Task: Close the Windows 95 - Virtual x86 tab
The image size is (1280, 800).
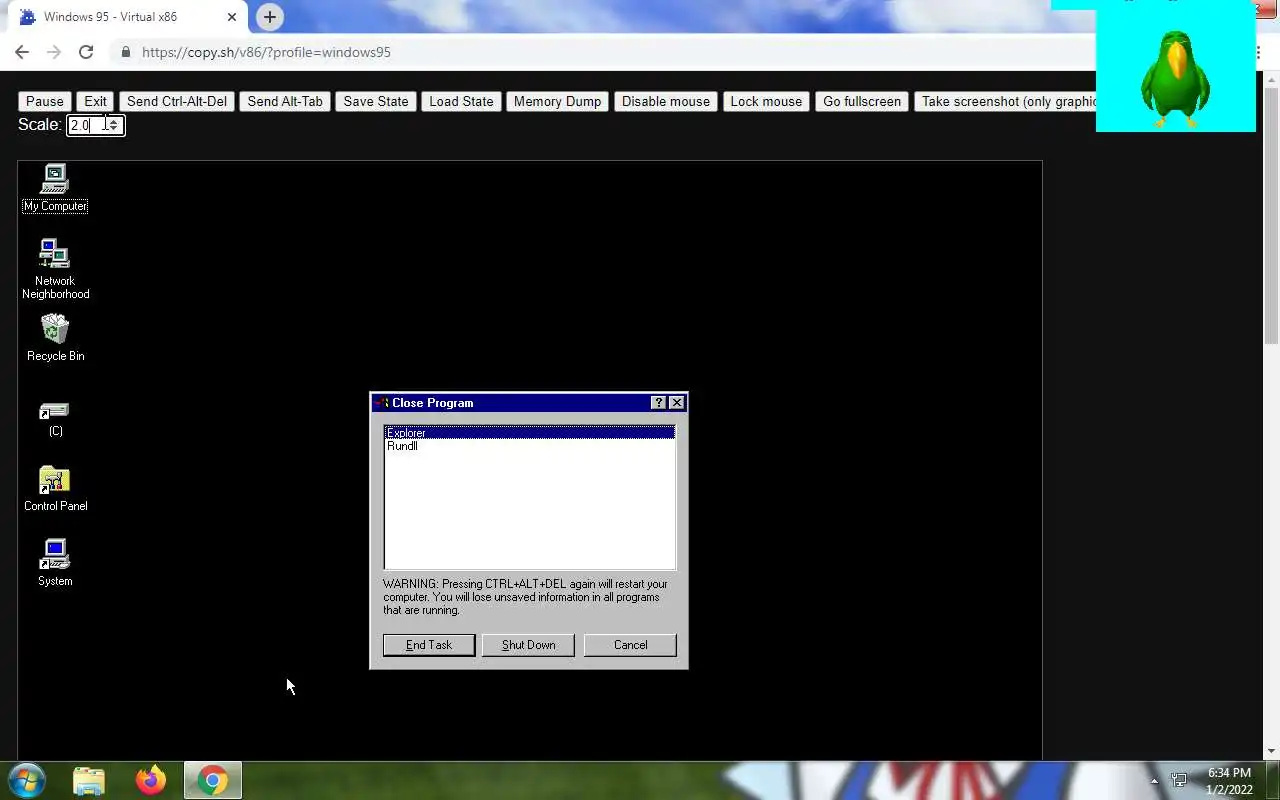Action: coord(232,17)
